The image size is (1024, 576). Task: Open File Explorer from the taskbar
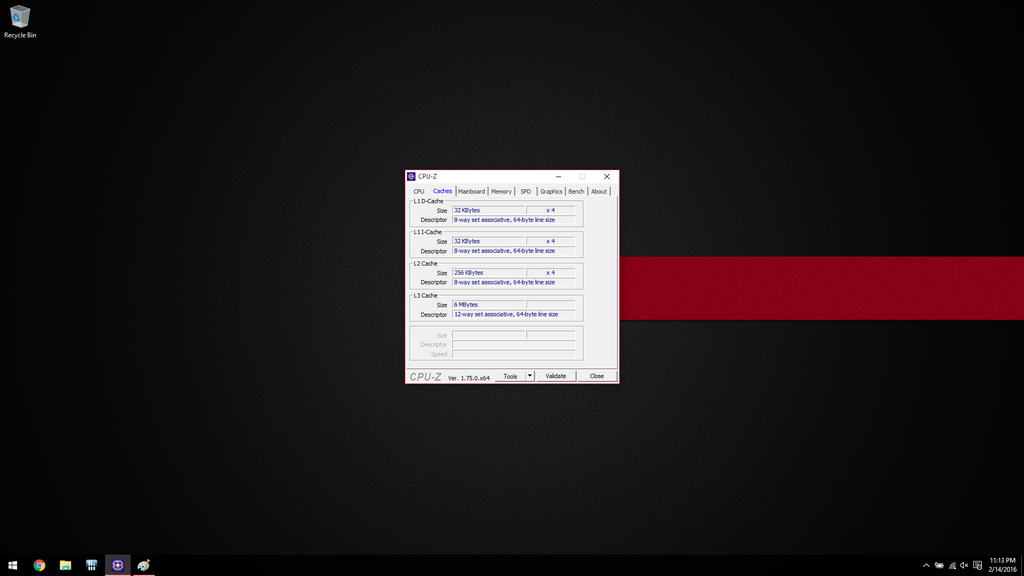point(65,566)
